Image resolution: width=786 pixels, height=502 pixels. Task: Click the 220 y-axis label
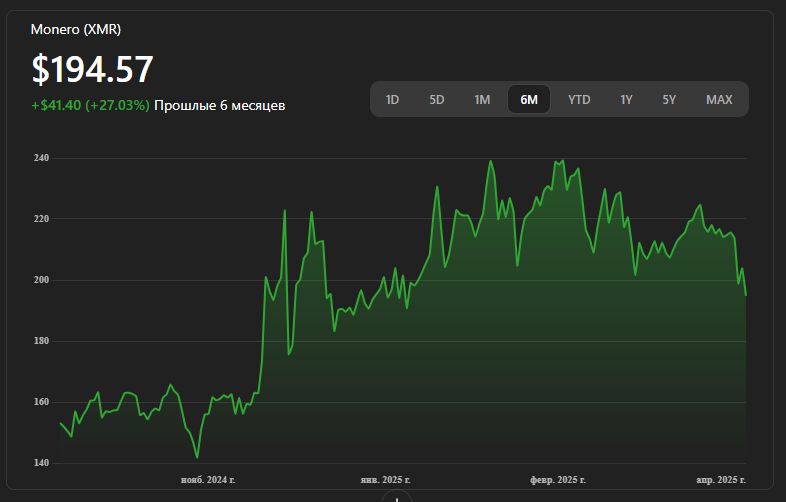tap(42, 219)
